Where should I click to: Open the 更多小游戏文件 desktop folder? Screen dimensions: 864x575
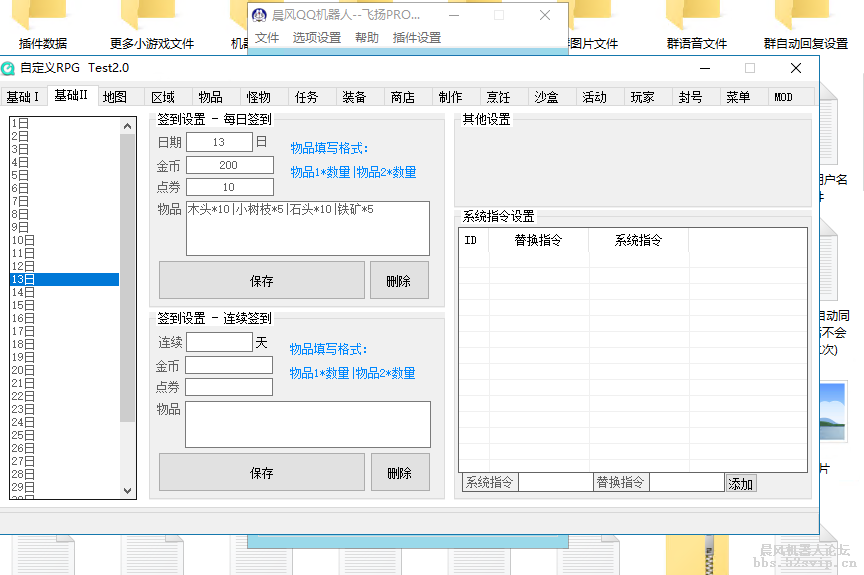(152, 25)
